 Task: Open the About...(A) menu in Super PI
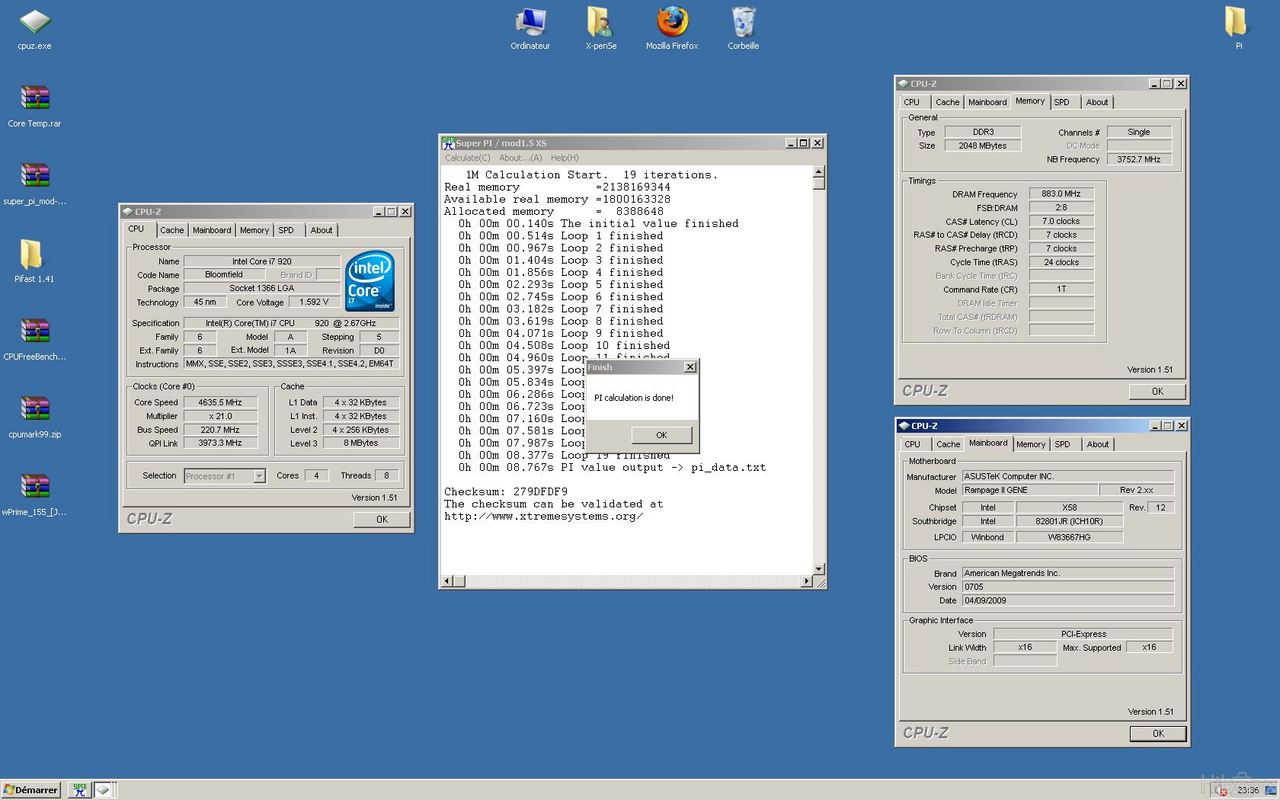coord(520,158)
